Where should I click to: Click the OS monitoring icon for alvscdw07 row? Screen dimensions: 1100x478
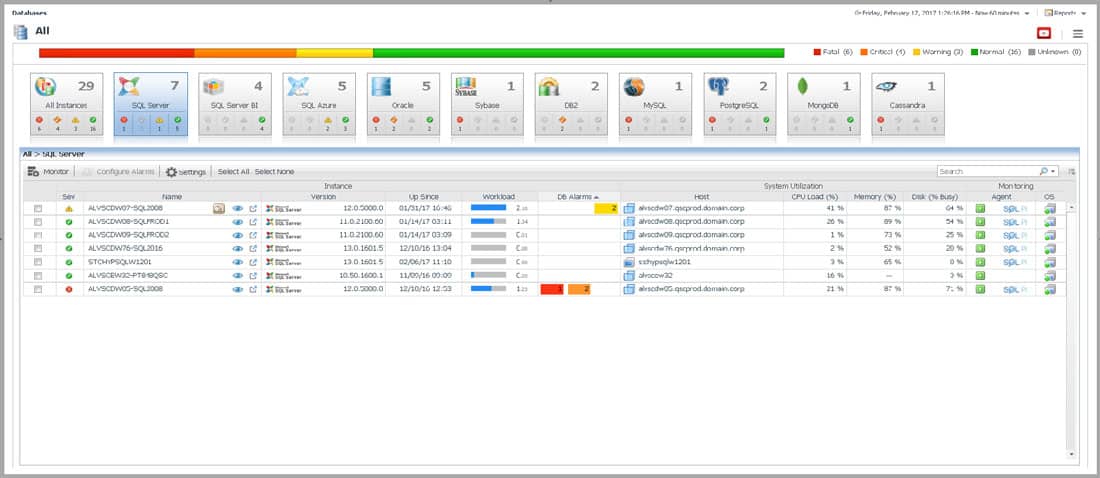1049,208
